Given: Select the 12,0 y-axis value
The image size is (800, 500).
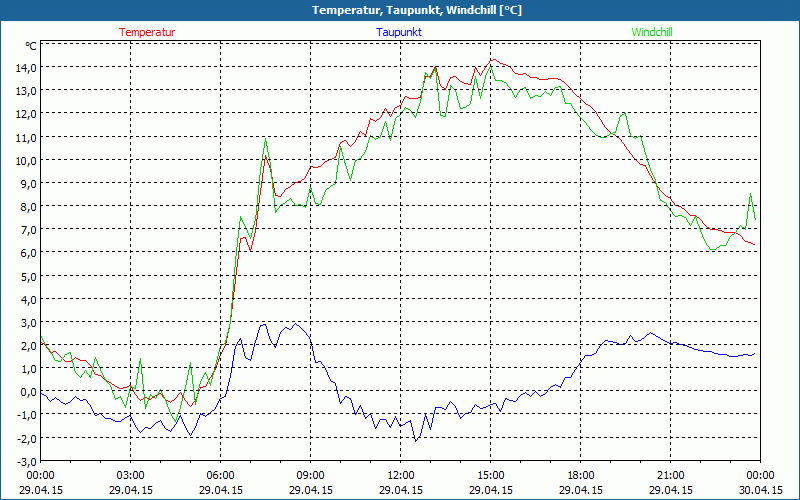Looking at the screenshot, I should 25,114.
